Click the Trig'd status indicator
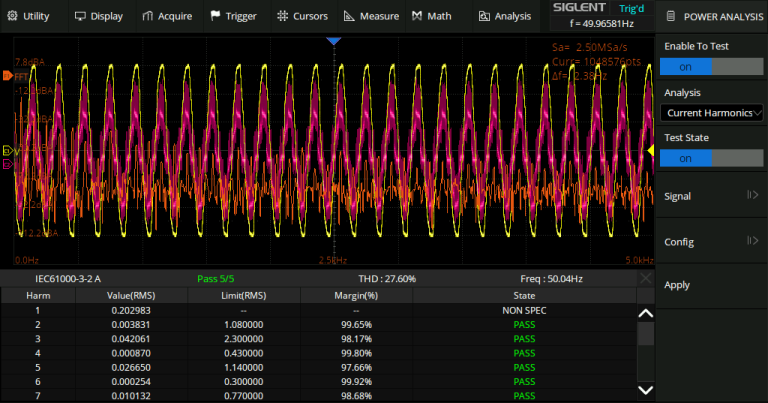The width and height of the screenshot is (768, 403). [632, 8]
